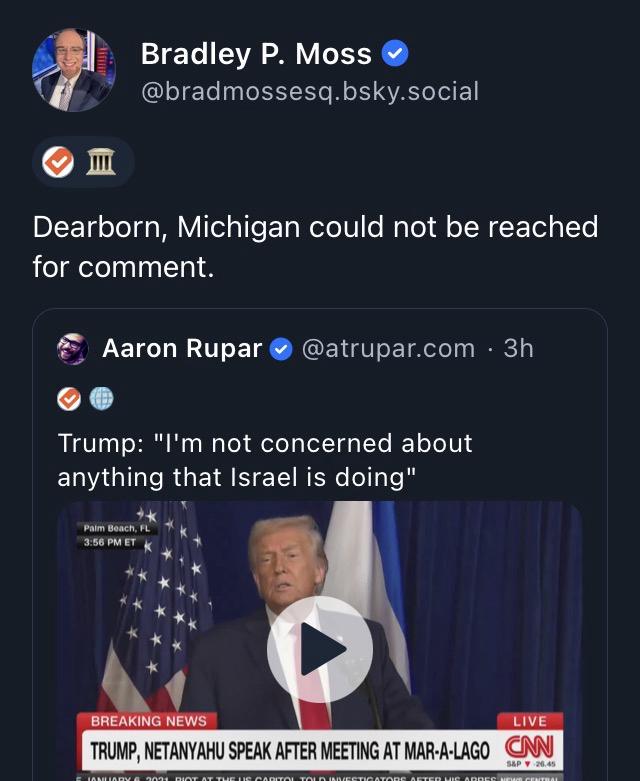Open Aaron Rupar's small avatar
Viewport: 640px width, 781px height.
pyautogui.click(x=73, y=348)
